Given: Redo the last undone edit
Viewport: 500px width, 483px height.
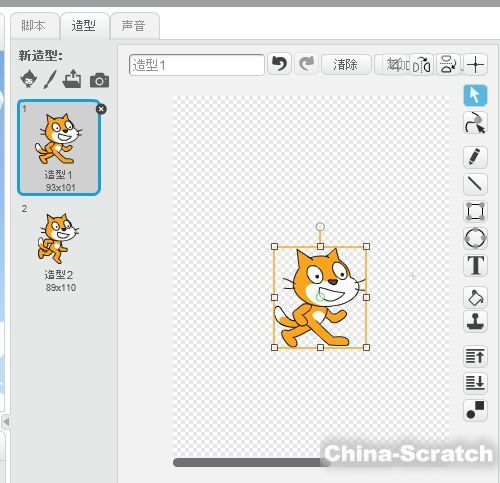Looking at the screenshot, I should [306, 64].
